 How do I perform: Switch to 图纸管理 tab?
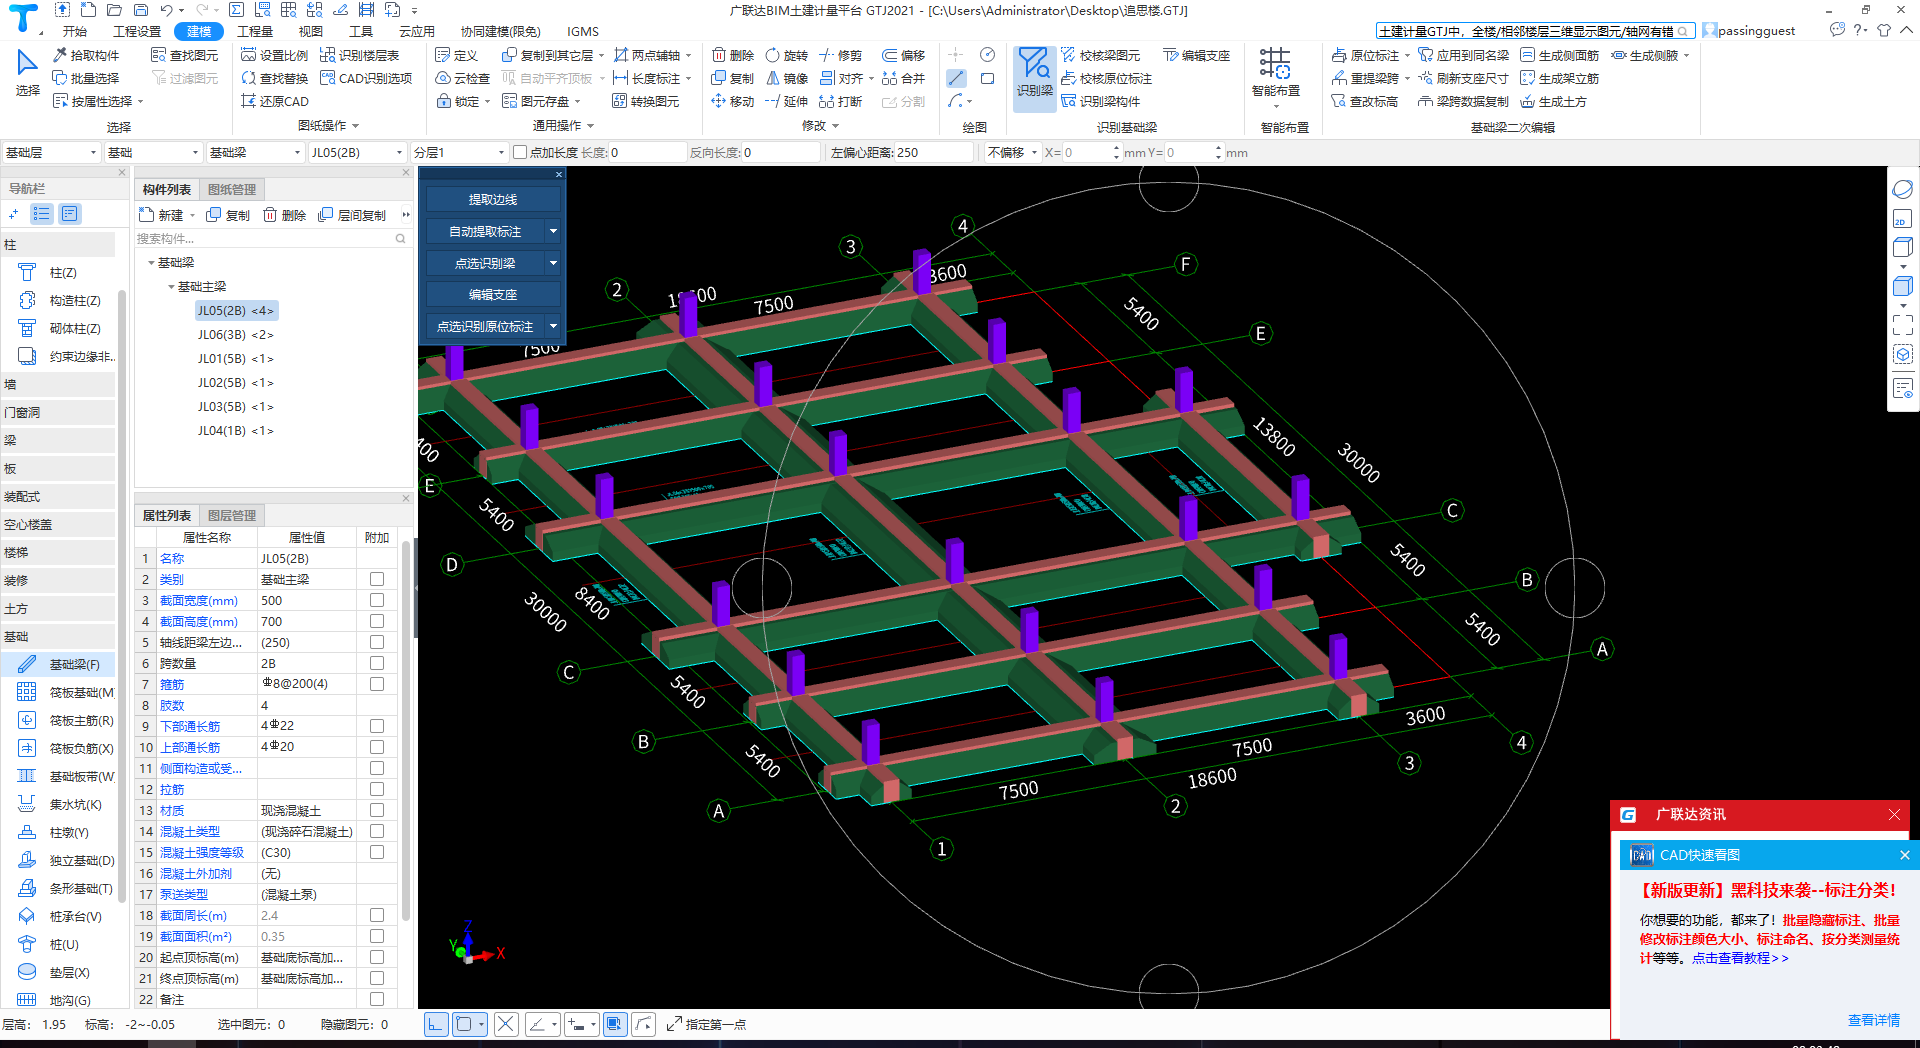pyautogui.click(x=232, y=189)
